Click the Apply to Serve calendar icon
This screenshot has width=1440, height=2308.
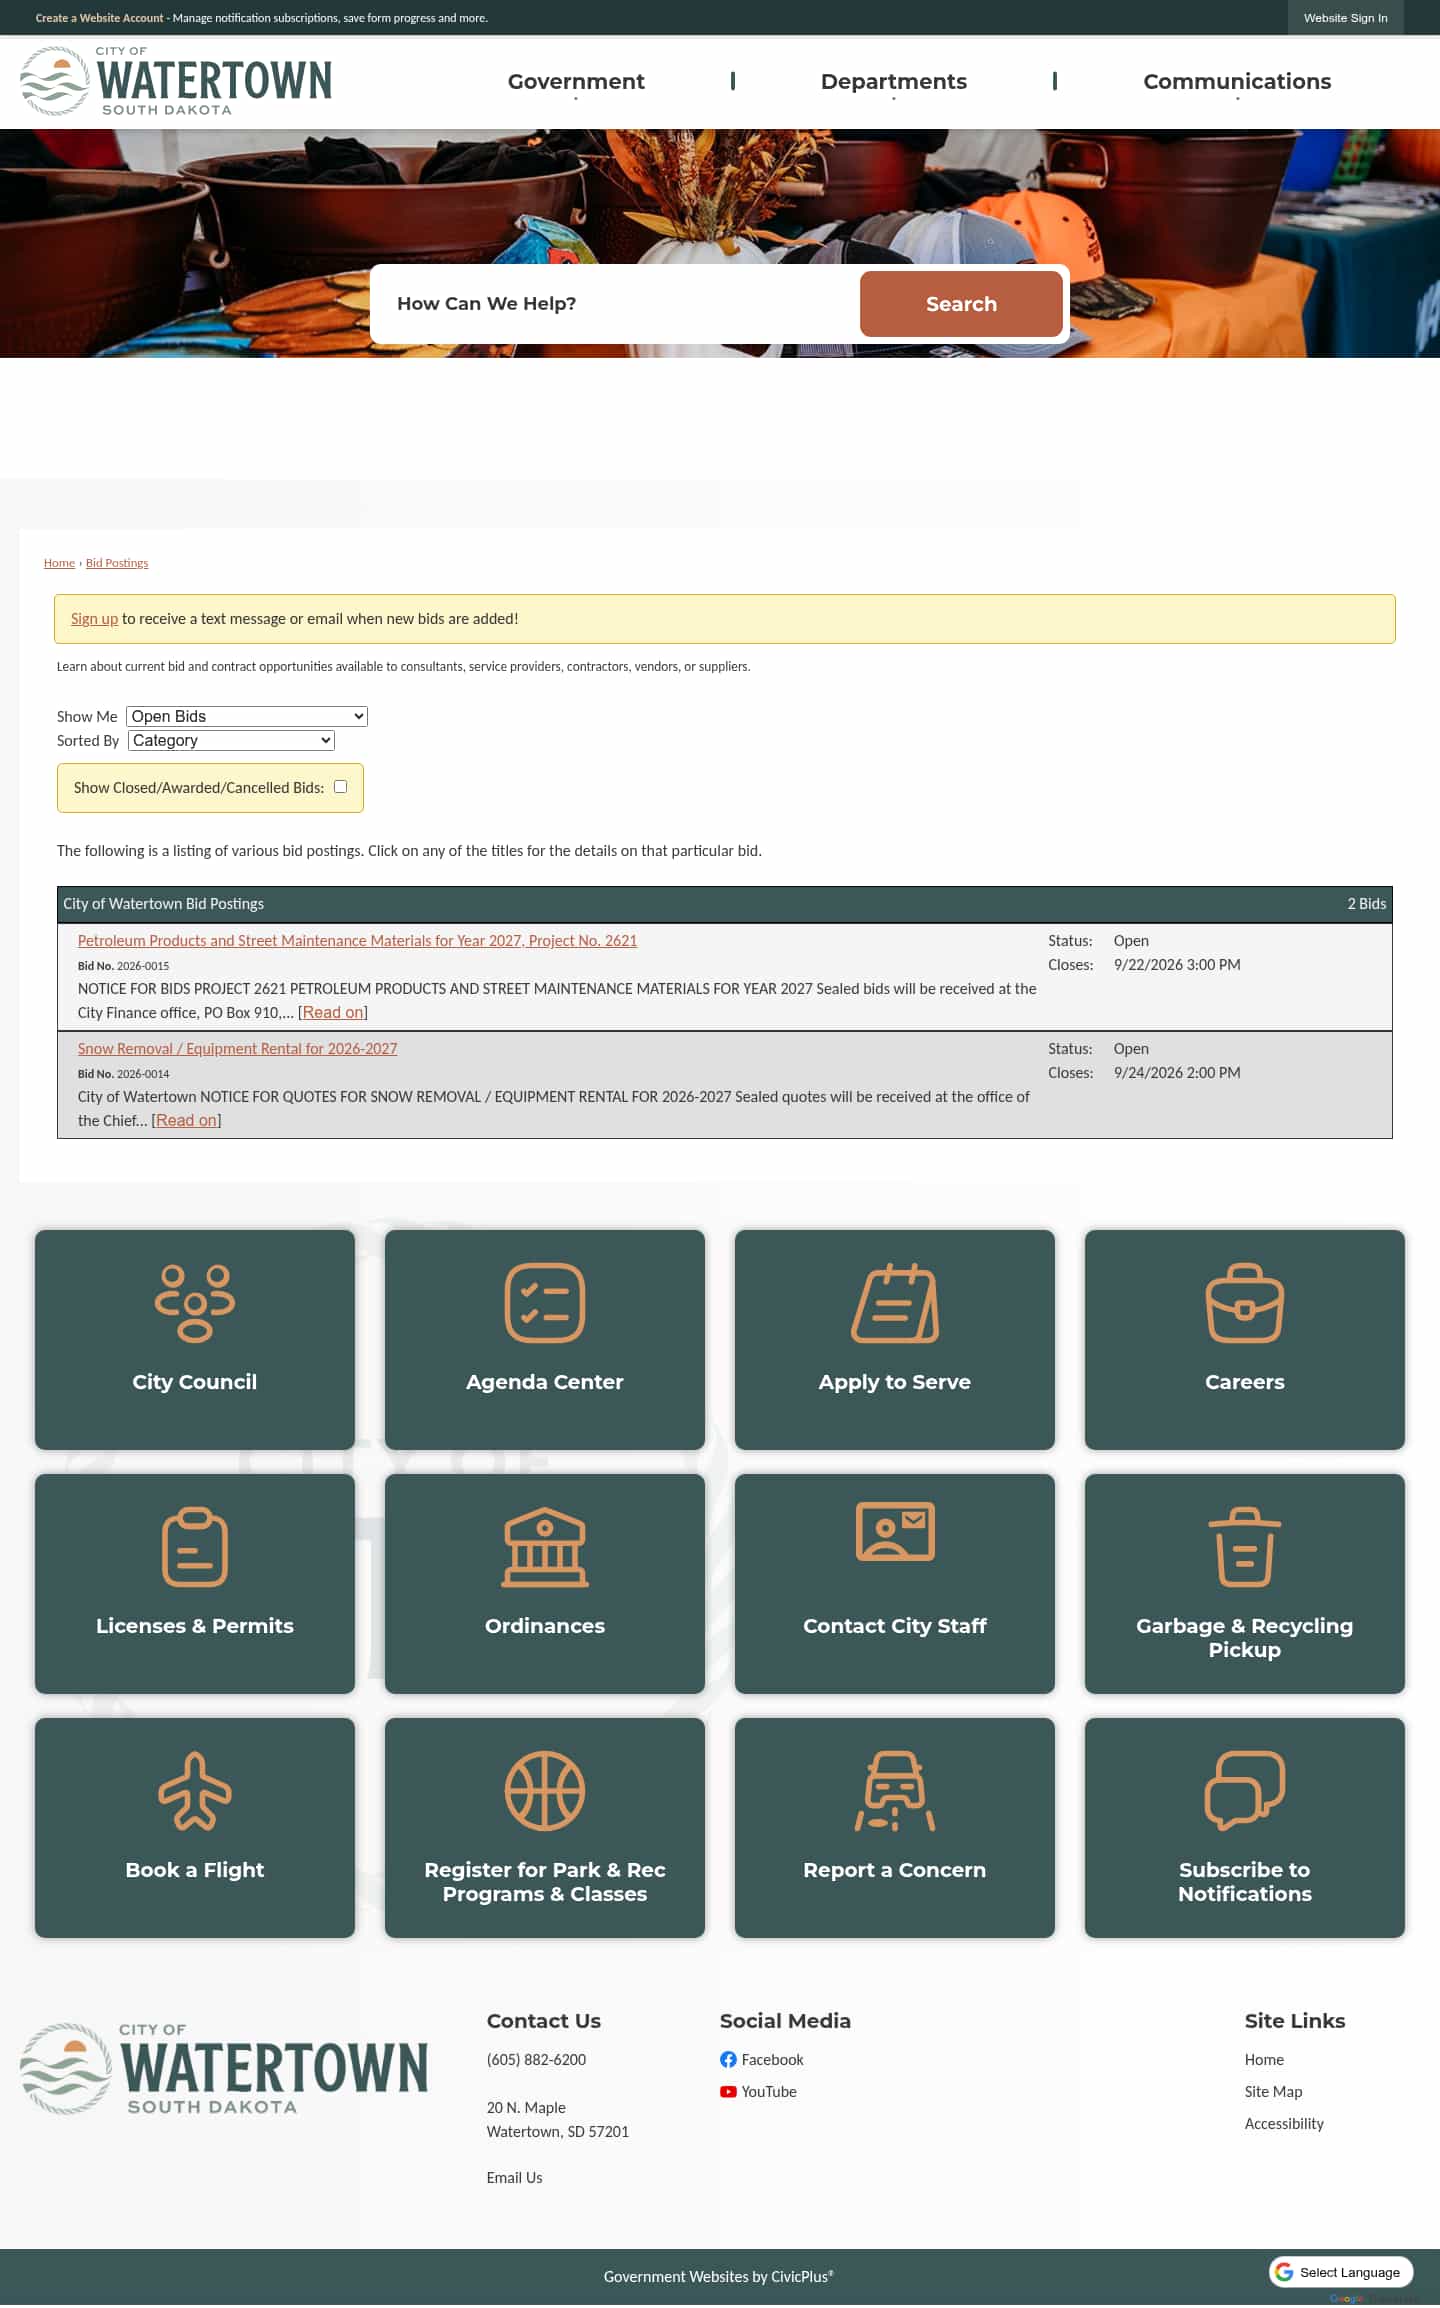[895, 1302]
